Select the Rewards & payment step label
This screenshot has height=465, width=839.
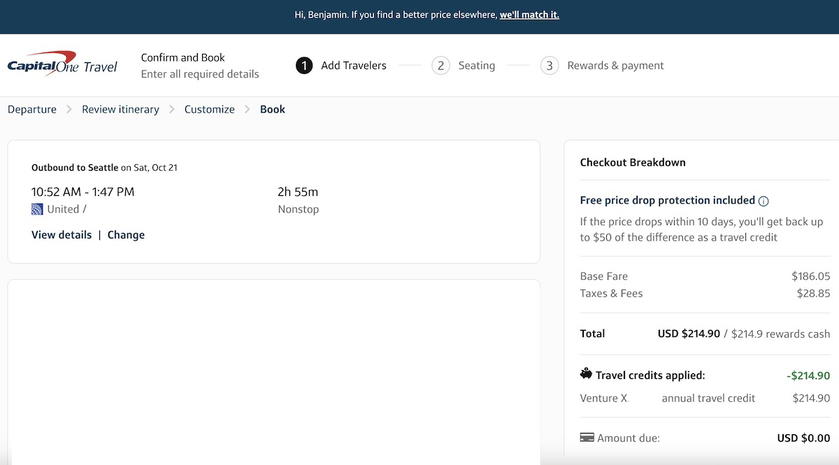(x=615, y=65)
